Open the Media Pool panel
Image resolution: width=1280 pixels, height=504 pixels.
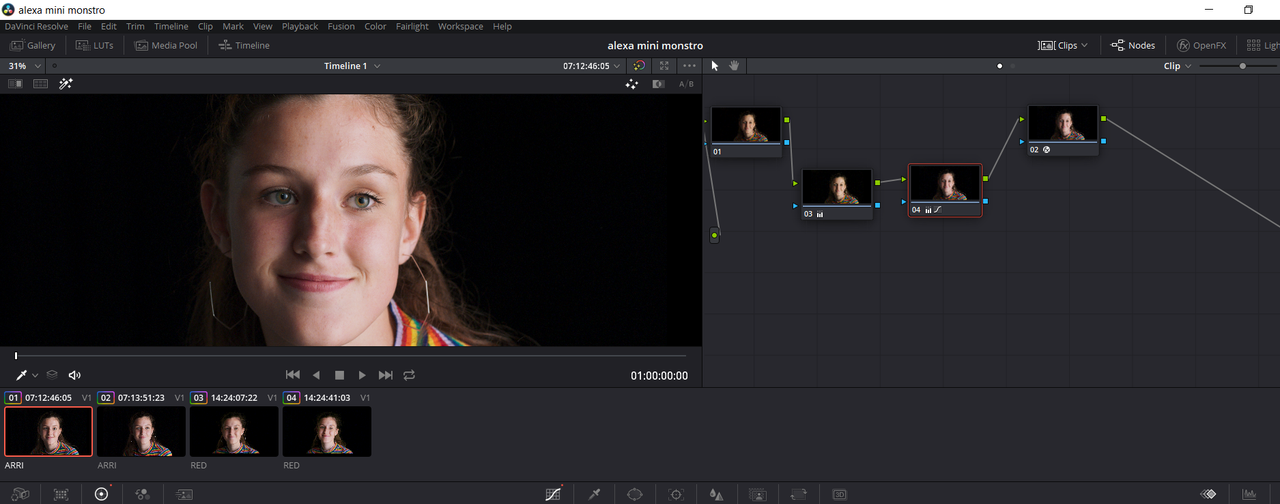[166, 45]
